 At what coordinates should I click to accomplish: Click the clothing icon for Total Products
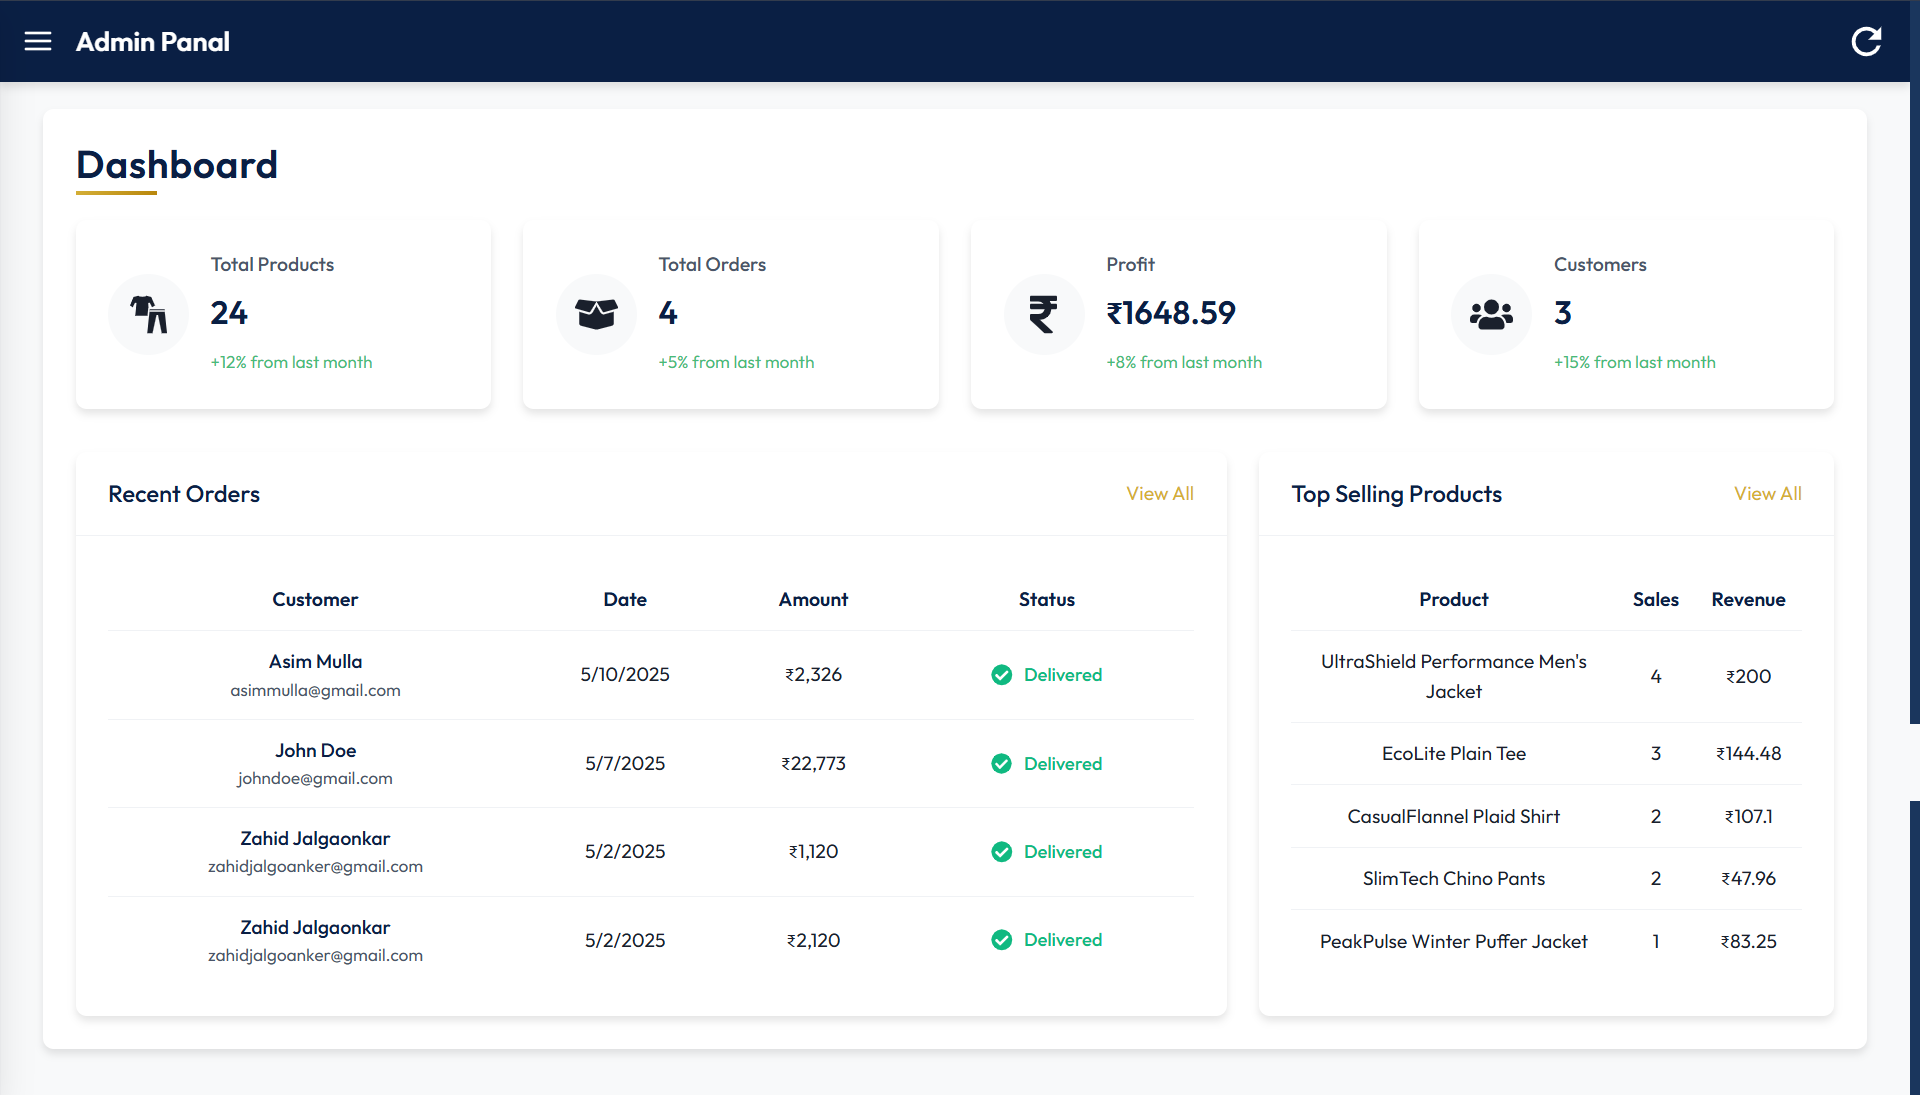click(x=149, y=314)
